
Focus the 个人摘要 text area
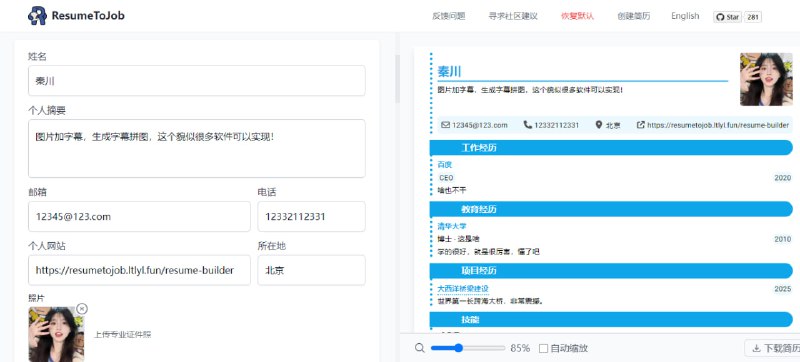(196, 148)
